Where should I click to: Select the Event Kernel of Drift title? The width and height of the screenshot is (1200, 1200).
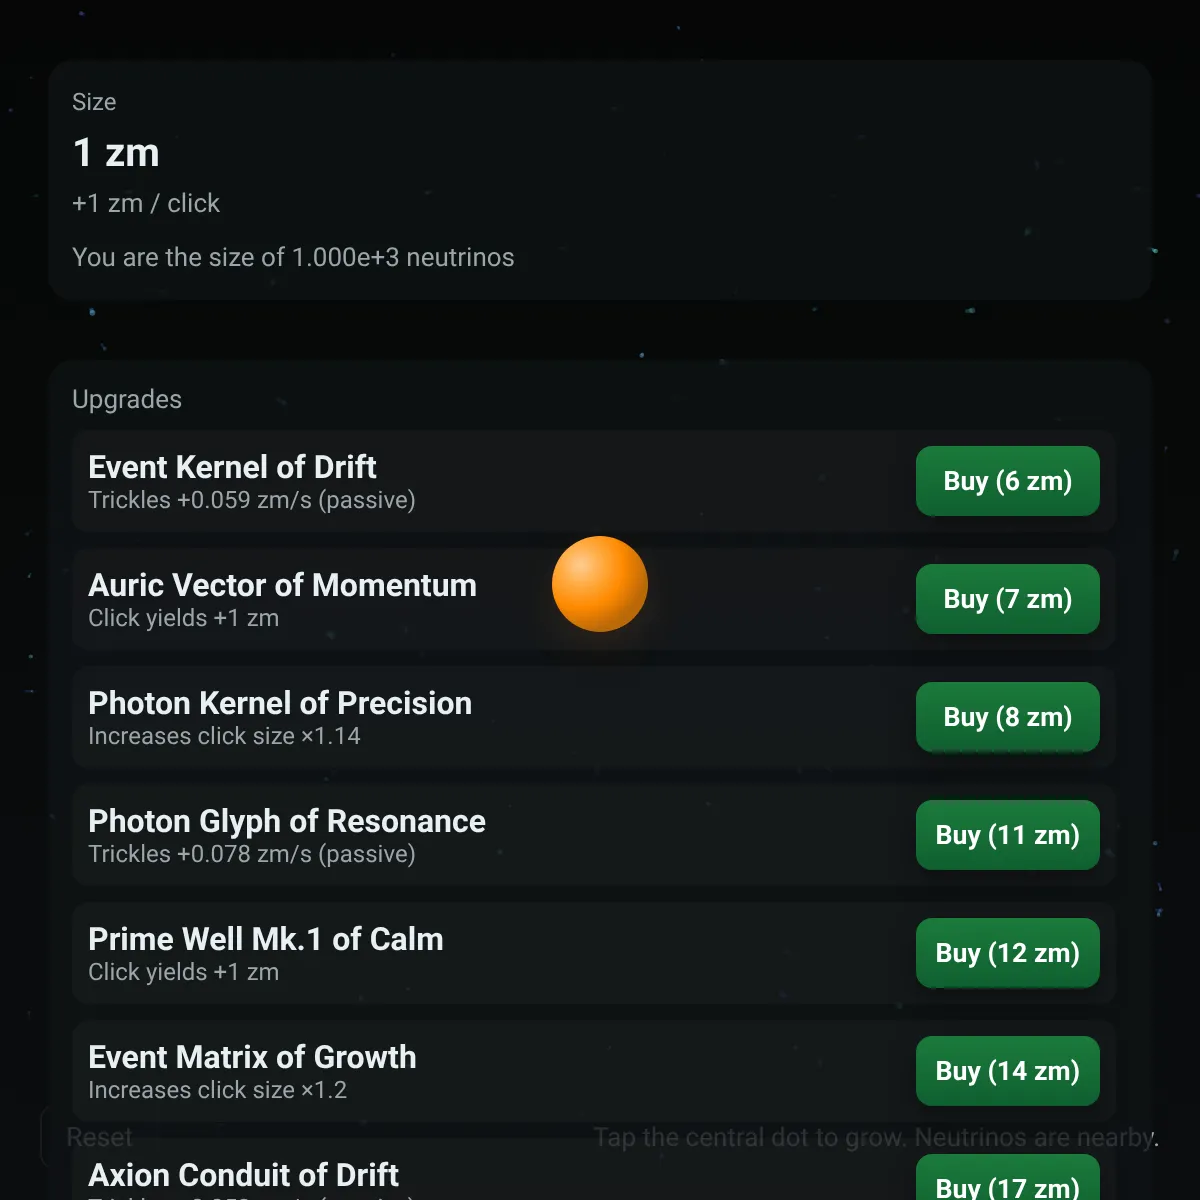coord(232,467)
